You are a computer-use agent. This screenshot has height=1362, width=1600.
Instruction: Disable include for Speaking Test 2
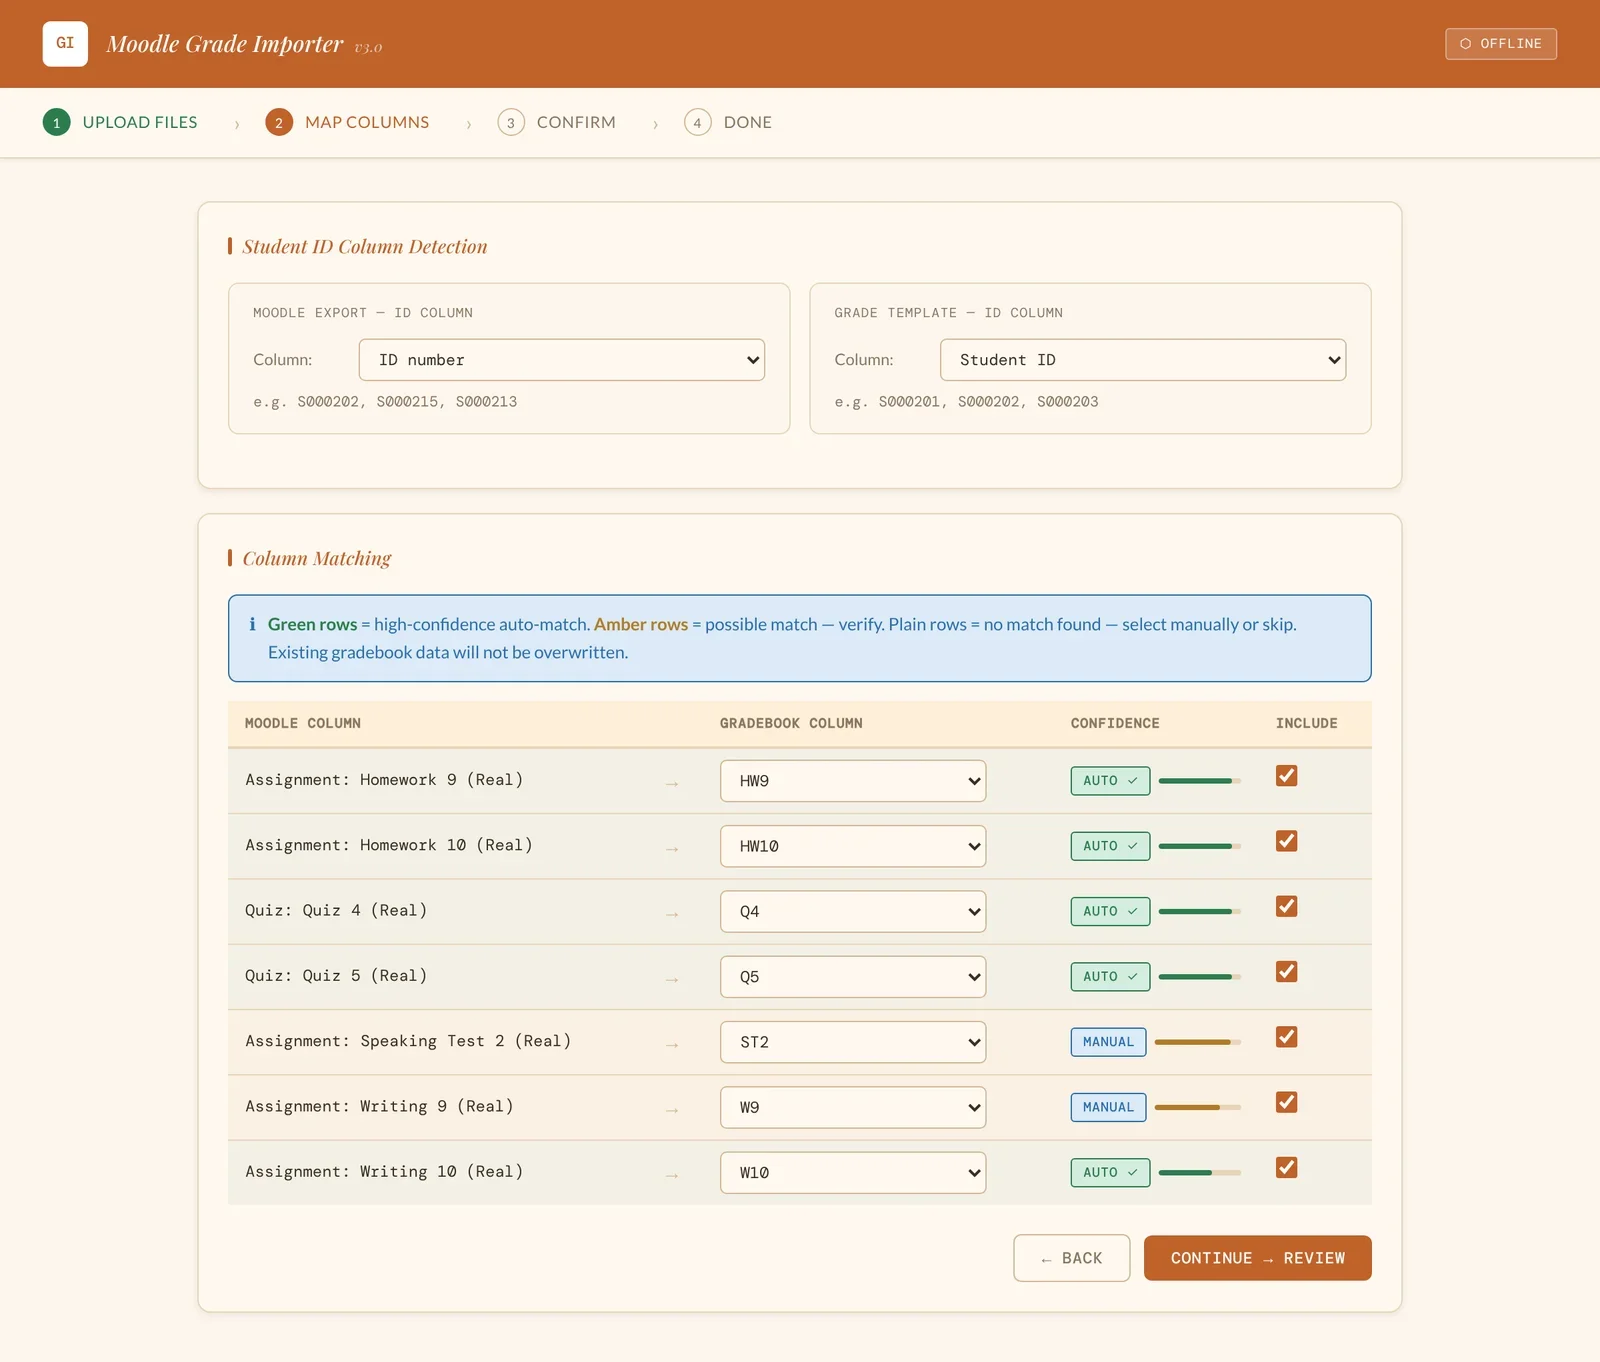click(x=1287, y=1037)
